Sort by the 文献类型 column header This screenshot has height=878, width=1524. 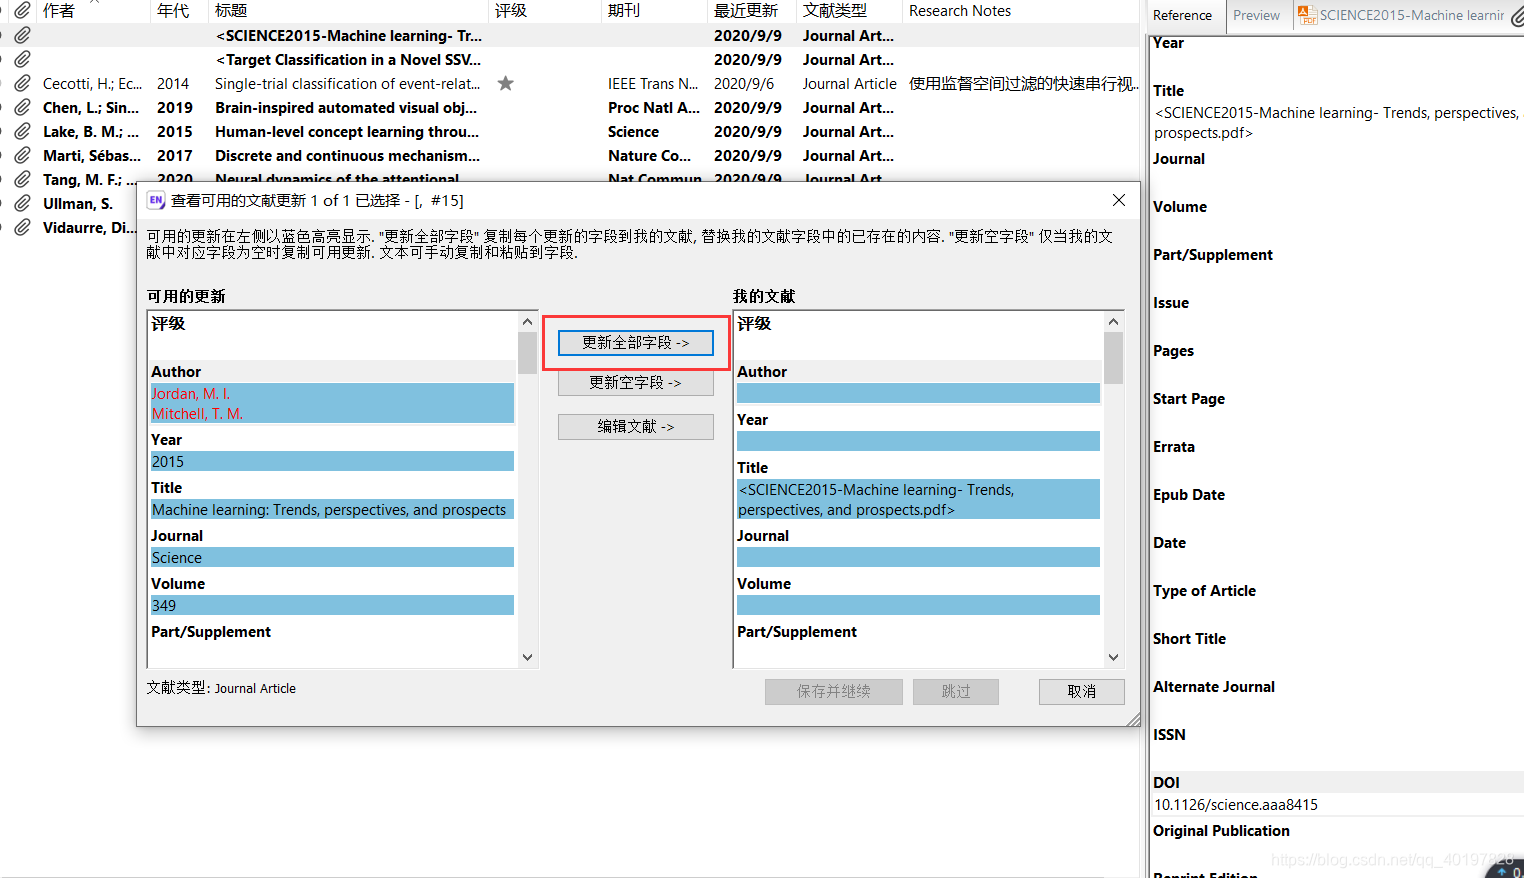pos(835,10)
